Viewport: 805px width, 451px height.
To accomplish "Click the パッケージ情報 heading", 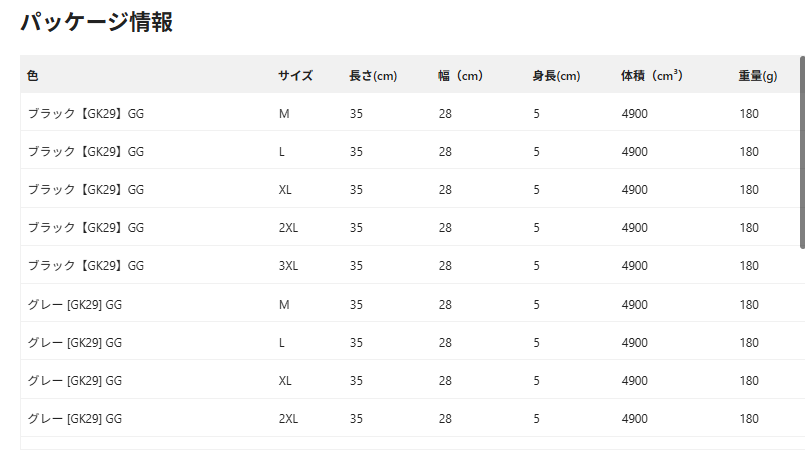I will click(97, 23).
